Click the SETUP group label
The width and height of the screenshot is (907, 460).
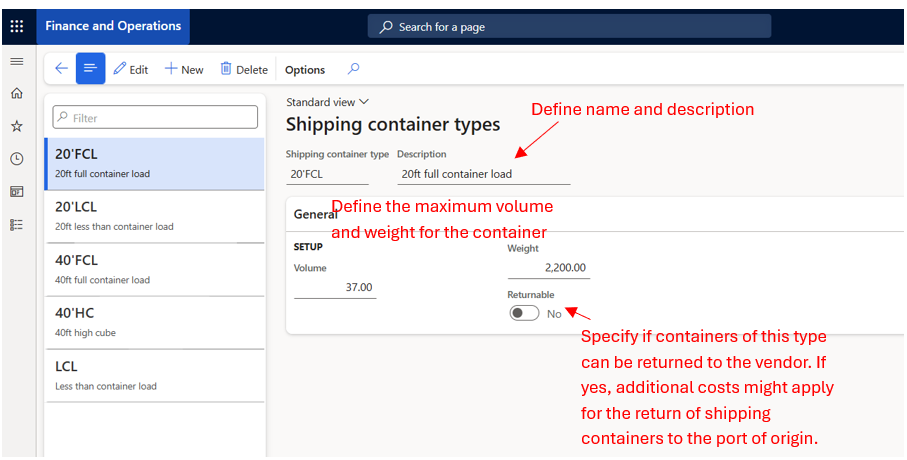(308, 247)
